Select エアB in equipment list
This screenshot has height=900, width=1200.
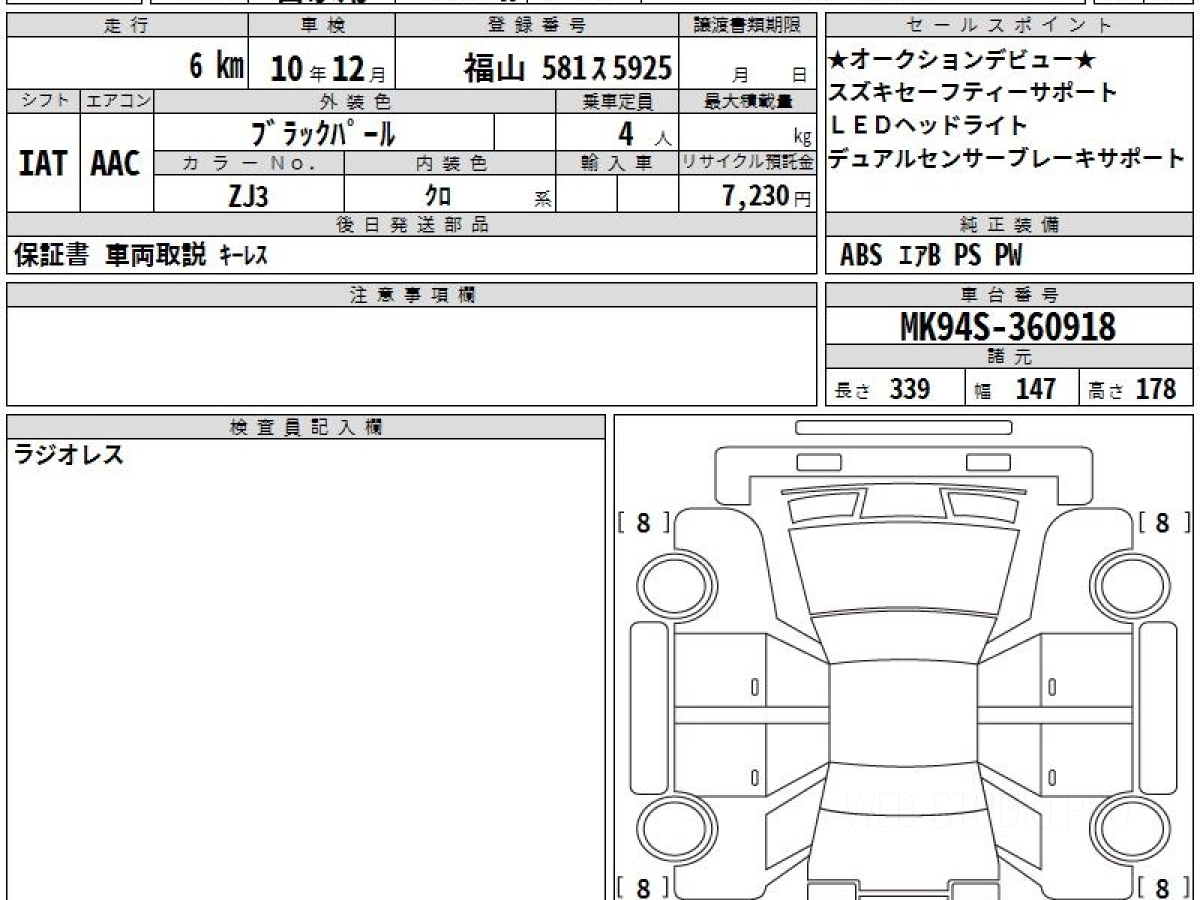pos(920,256)
